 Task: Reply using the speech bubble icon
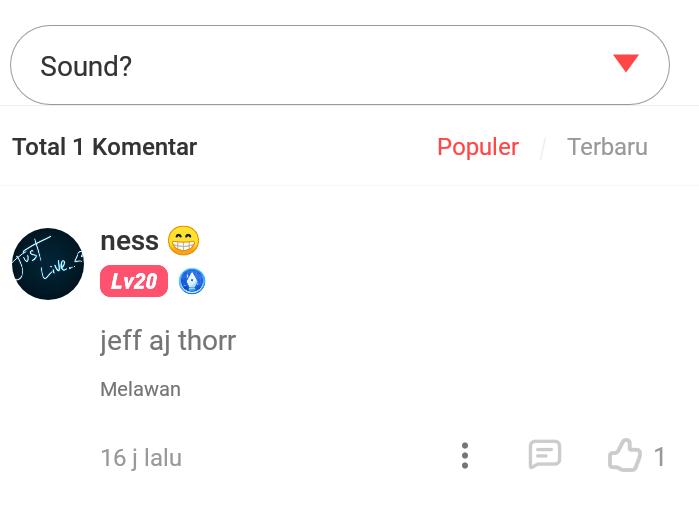(x=545, y=455)
